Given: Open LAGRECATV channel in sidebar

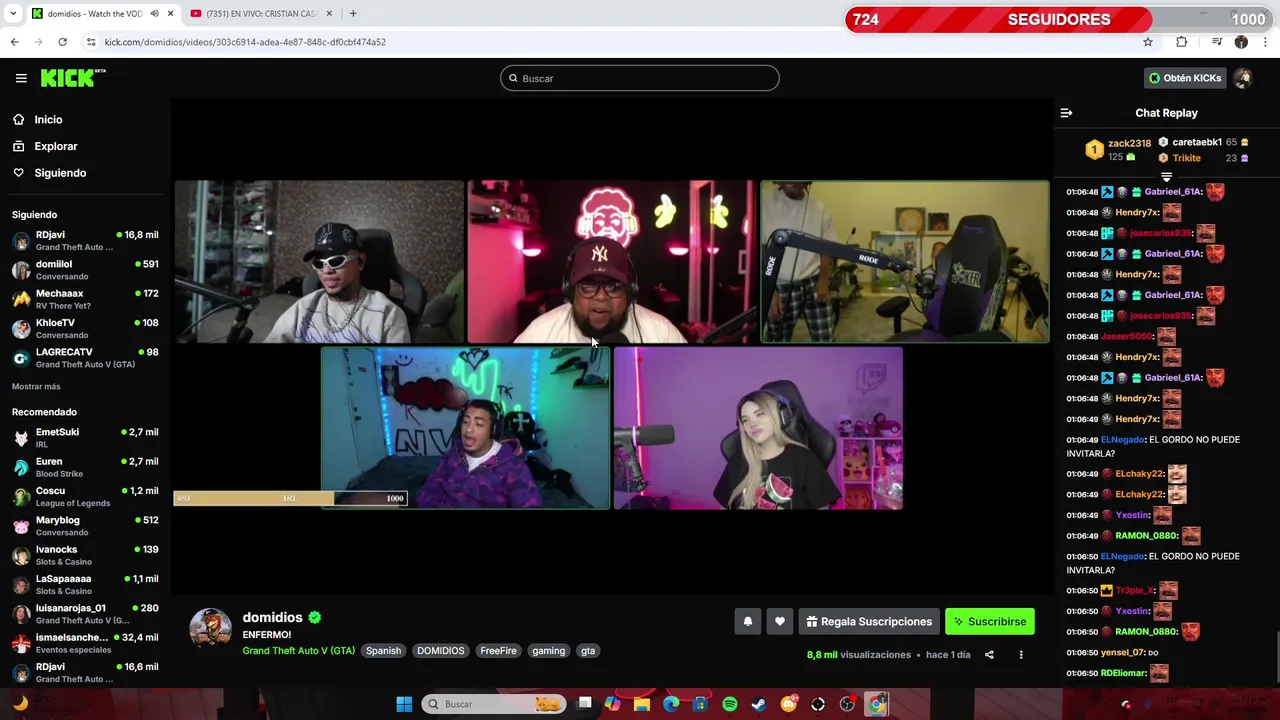Looking at the screenshot, I should [85, 358].
